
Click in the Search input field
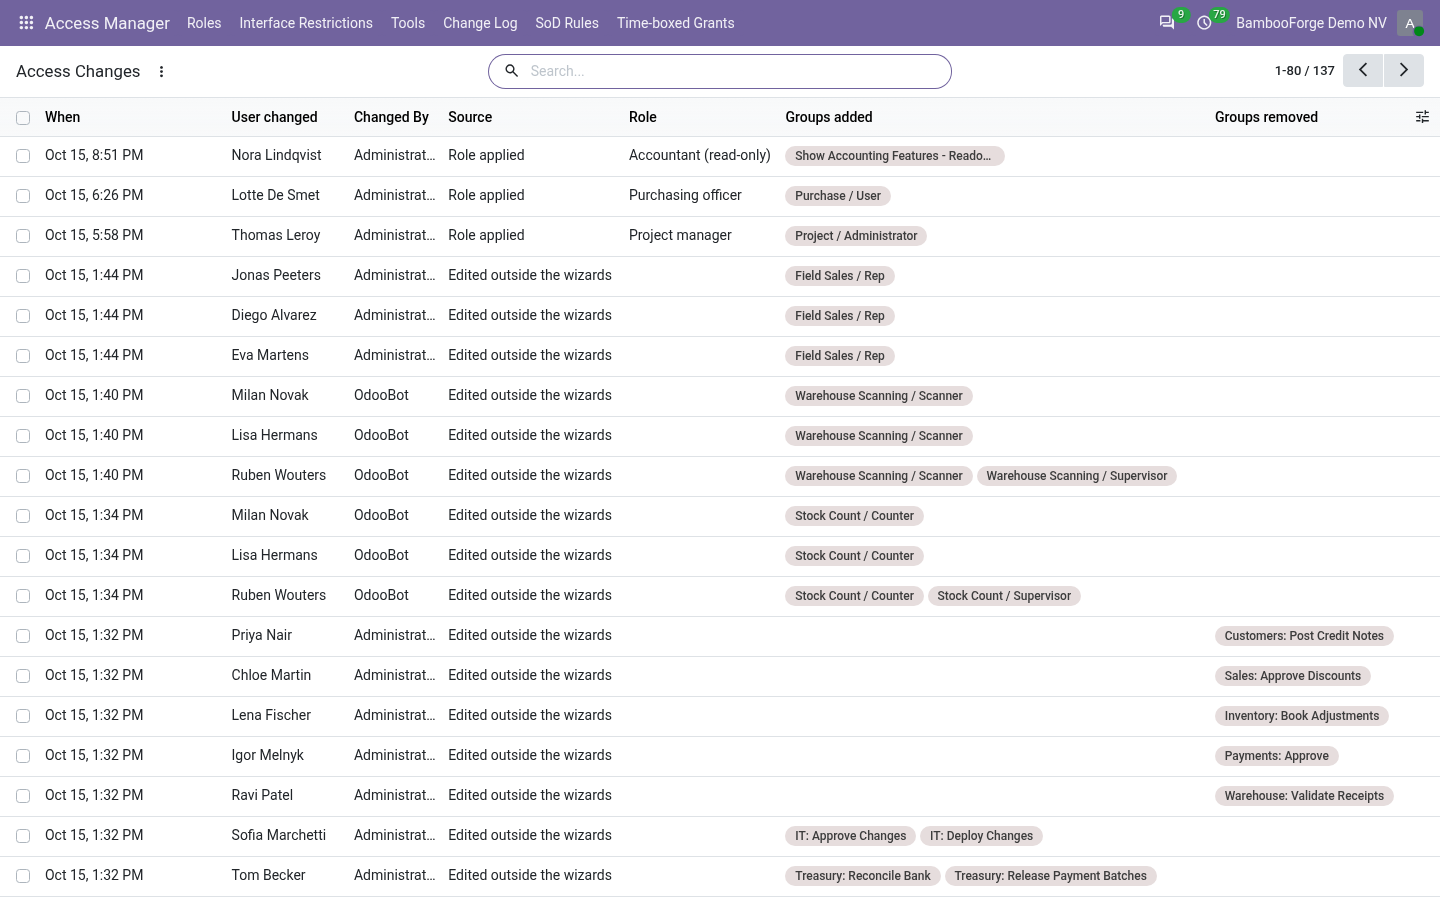tap(735, 71)
